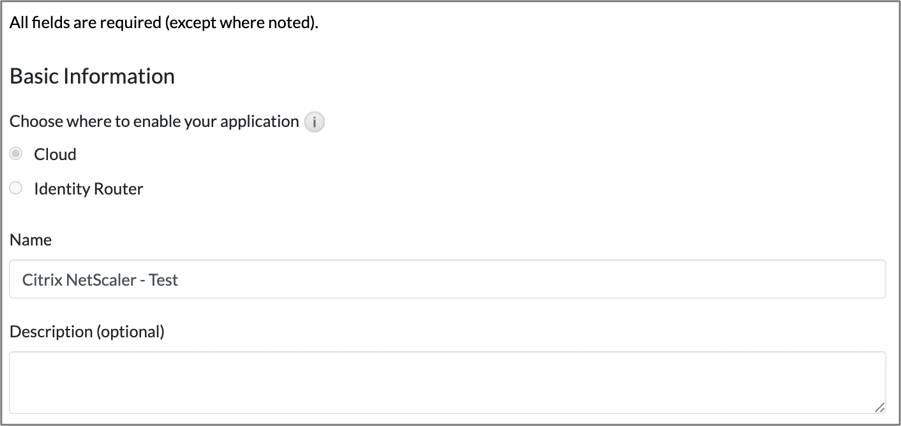
Task: Click the Name field label
Action: pyautogui.click(x=30, y=240)
